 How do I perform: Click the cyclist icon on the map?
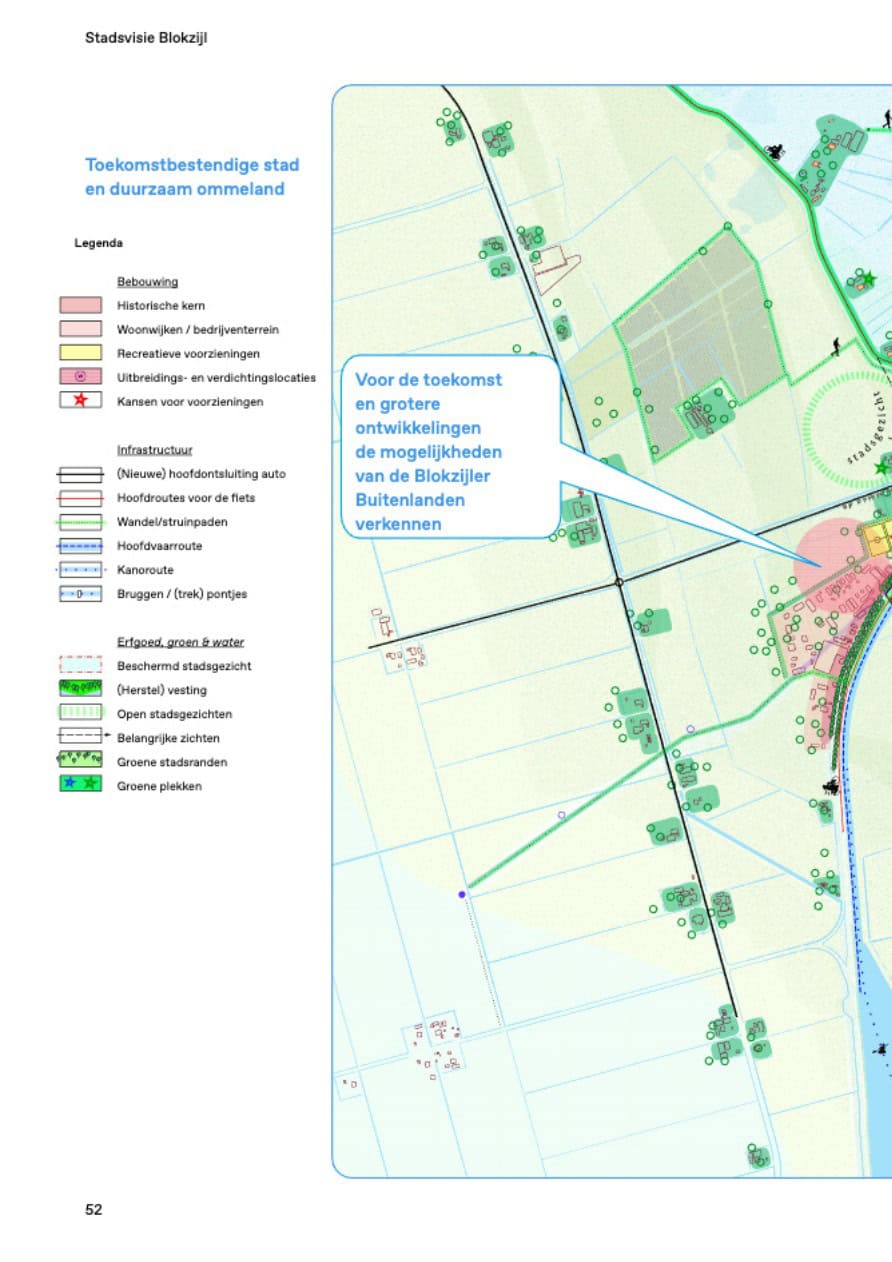click(773, 152)
